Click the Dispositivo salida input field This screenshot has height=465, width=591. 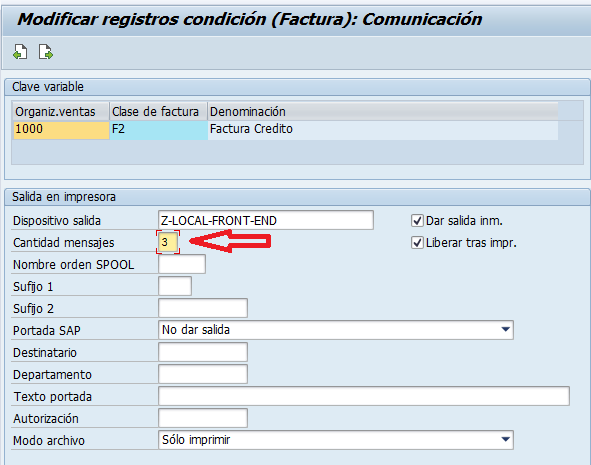coord(266,220)
